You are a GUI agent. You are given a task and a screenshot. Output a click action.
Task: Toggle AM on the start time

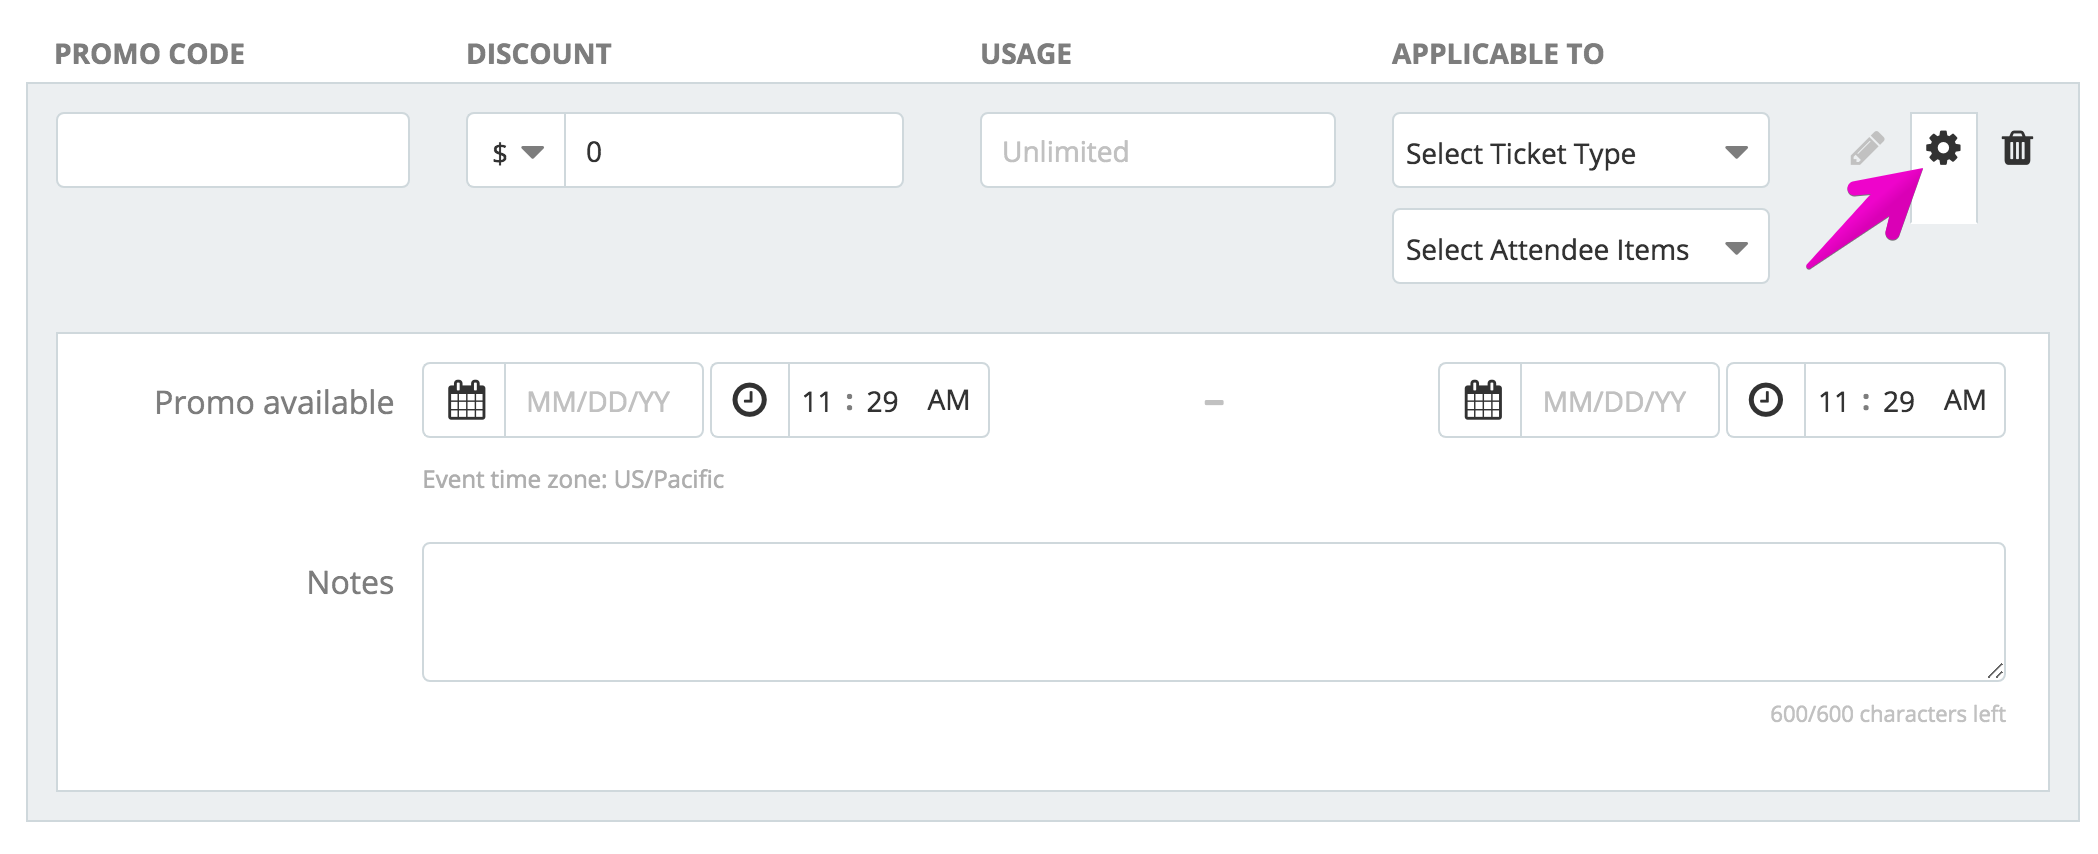pyautogui.click(x=948, y=400)
